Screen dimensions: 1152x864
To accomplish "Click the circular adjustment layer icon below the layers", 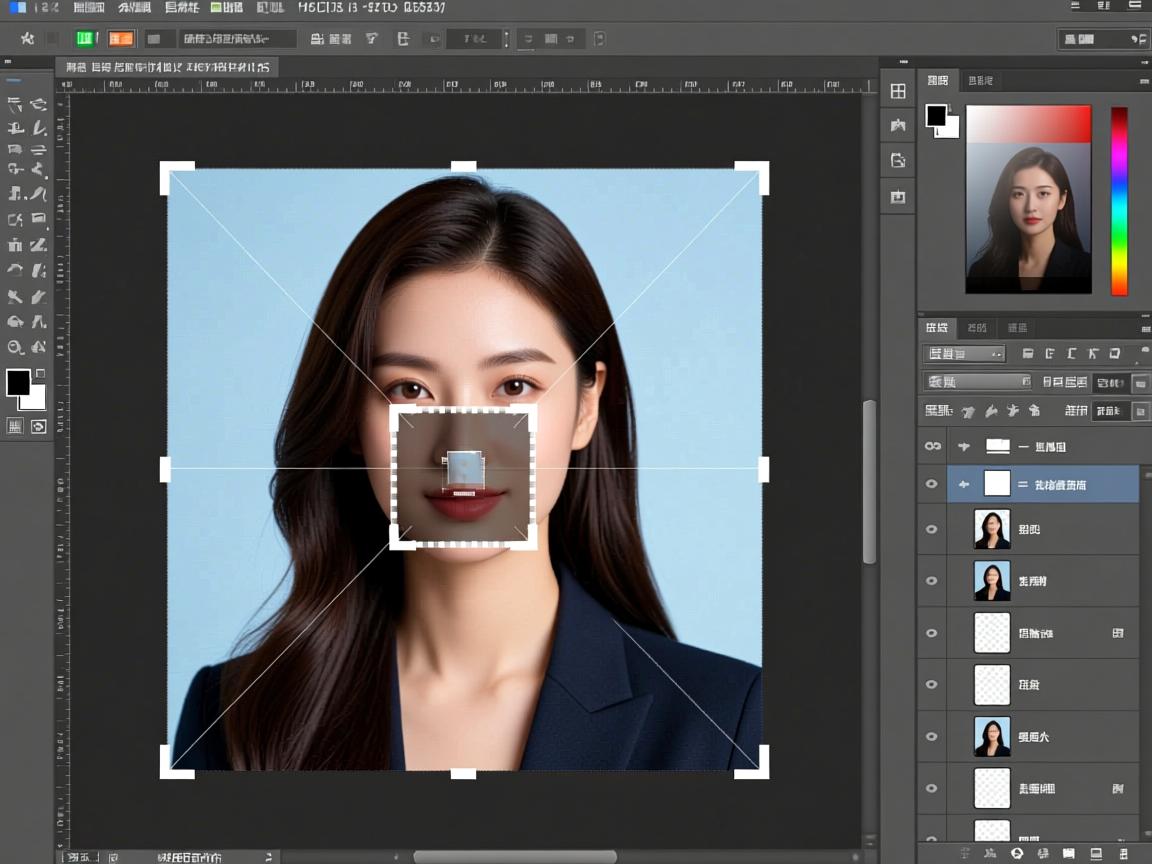I will point(1017,853).
